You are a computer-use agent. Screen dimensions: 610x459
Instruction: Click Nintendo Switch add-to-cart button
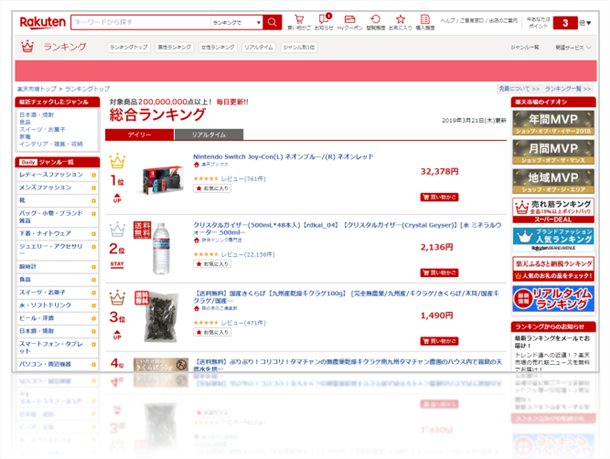439,199
